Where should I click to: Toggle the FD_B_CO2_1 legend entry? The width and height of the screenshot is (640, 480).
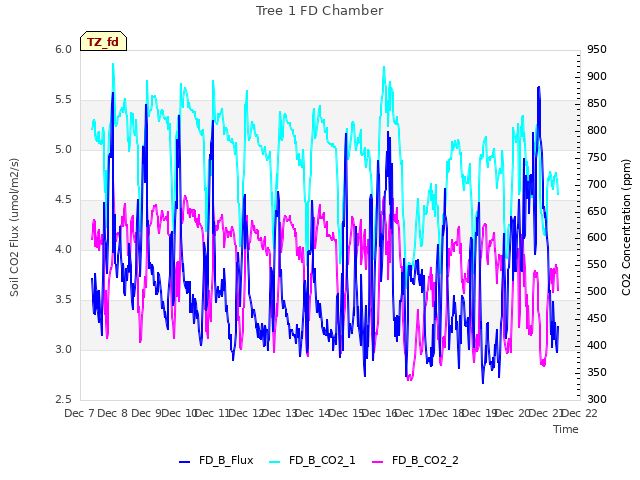312,460
